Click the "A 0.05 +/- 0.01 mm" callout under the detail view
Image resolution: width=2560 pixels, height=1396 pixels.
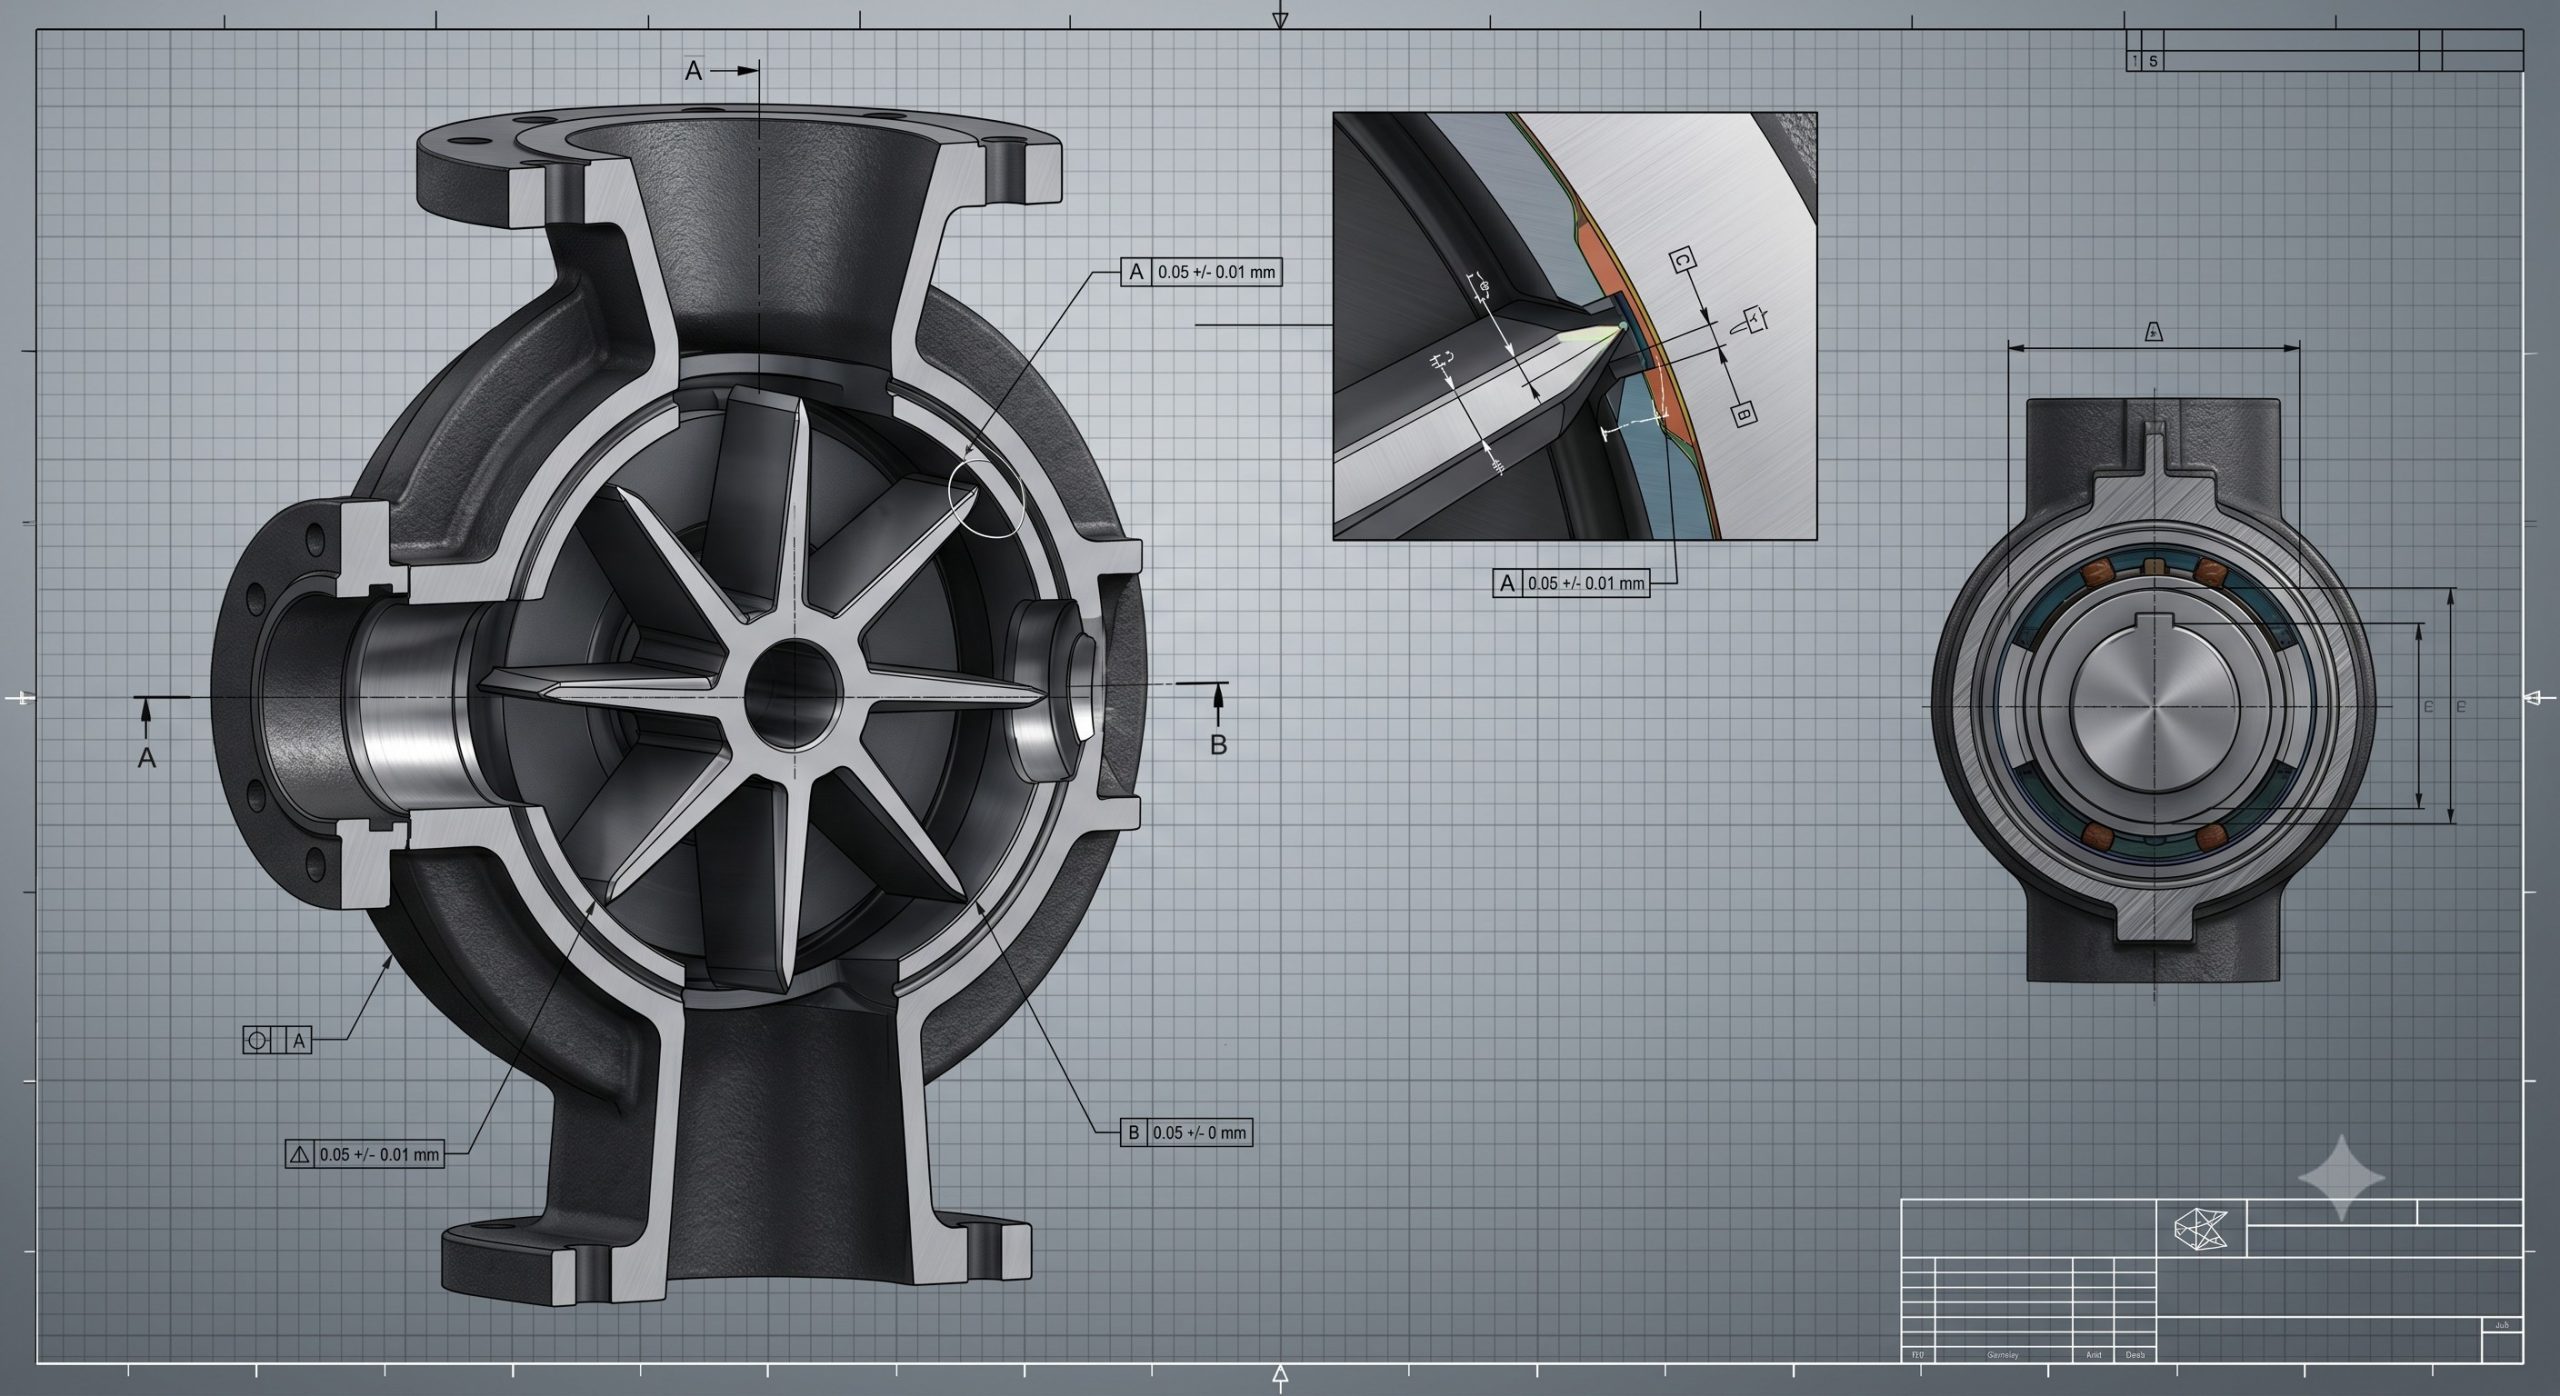click(1572, 583)
